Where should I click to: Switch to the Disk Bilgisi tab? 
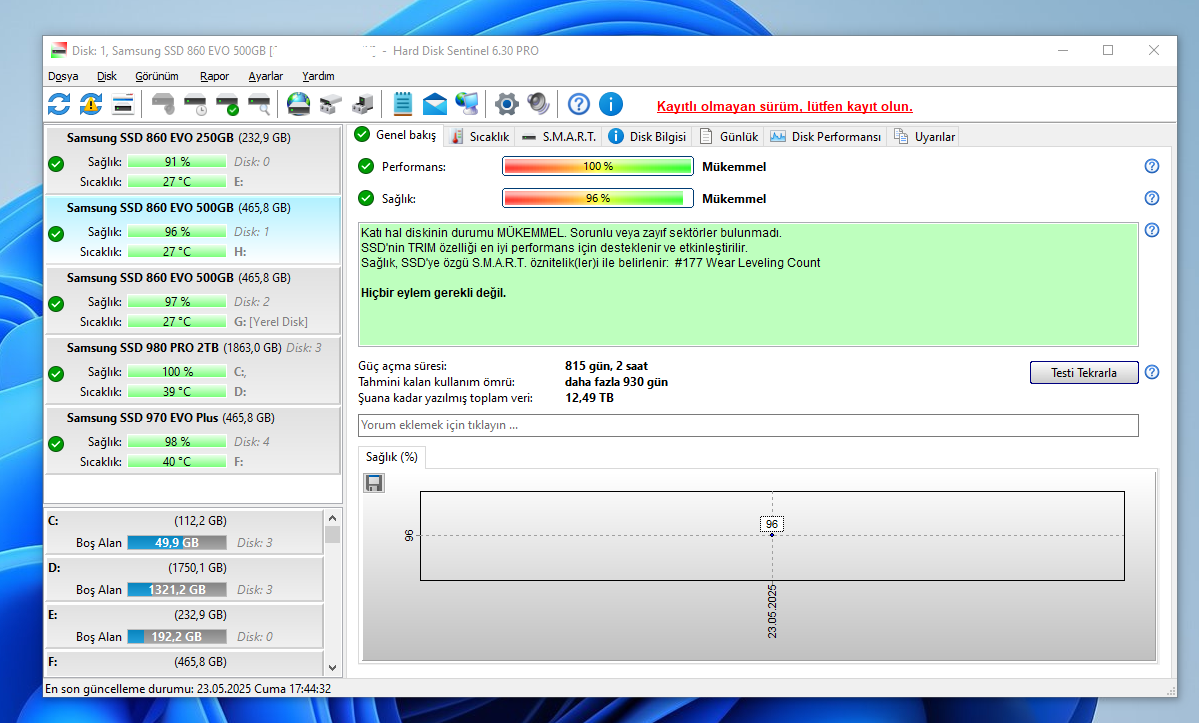648,137
